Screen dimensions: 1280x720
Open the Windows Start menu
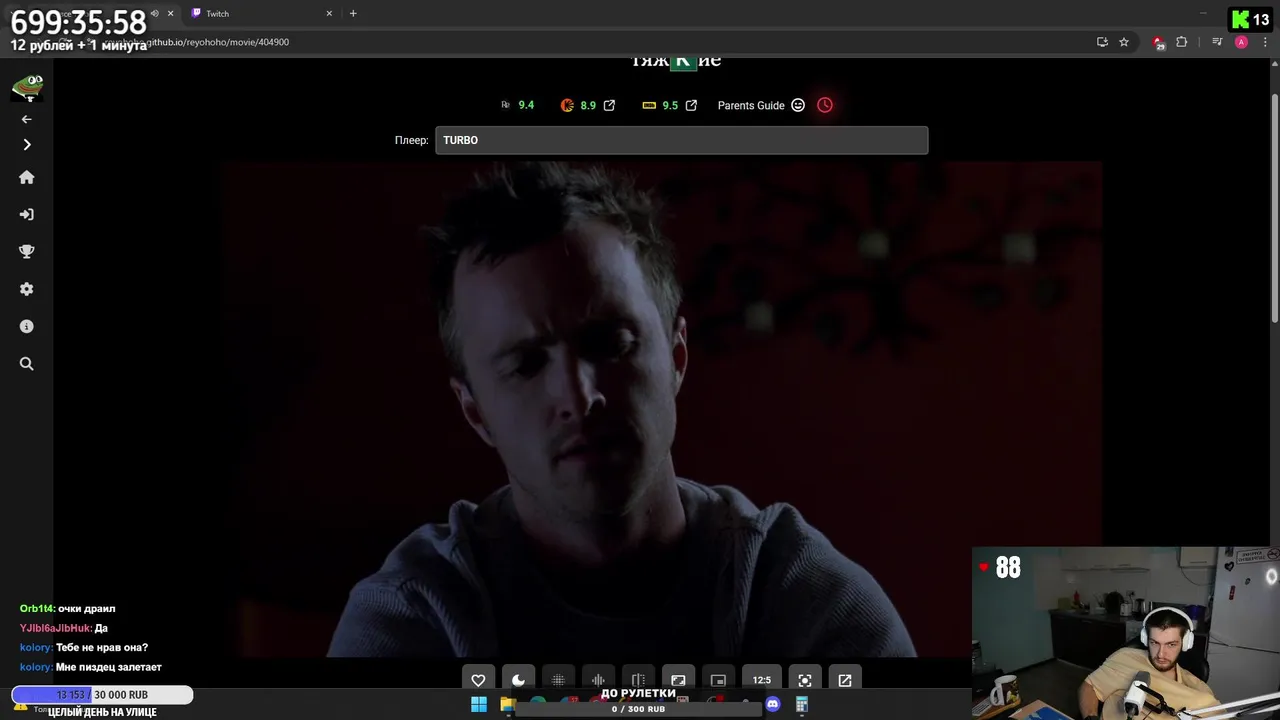[479, 705]
